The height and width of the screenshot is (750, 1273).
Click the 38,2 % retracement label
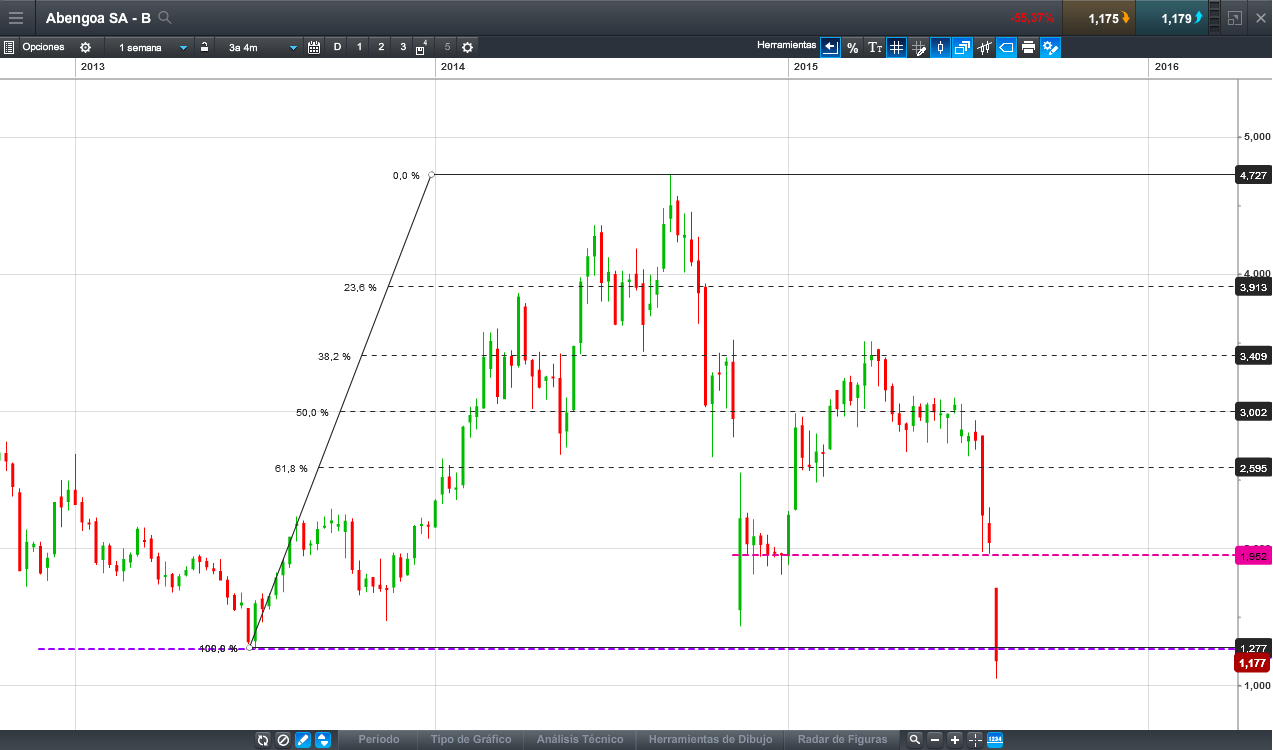[x=334, y=356]
